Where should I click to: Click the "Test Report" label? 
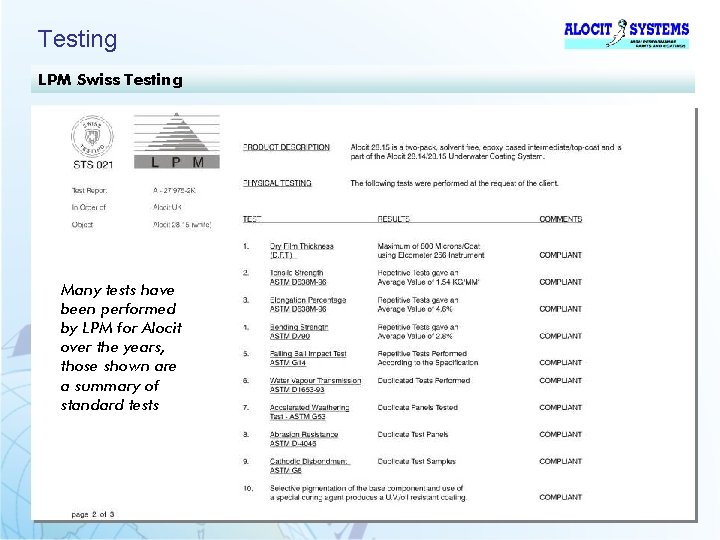(x=89, y=190)
